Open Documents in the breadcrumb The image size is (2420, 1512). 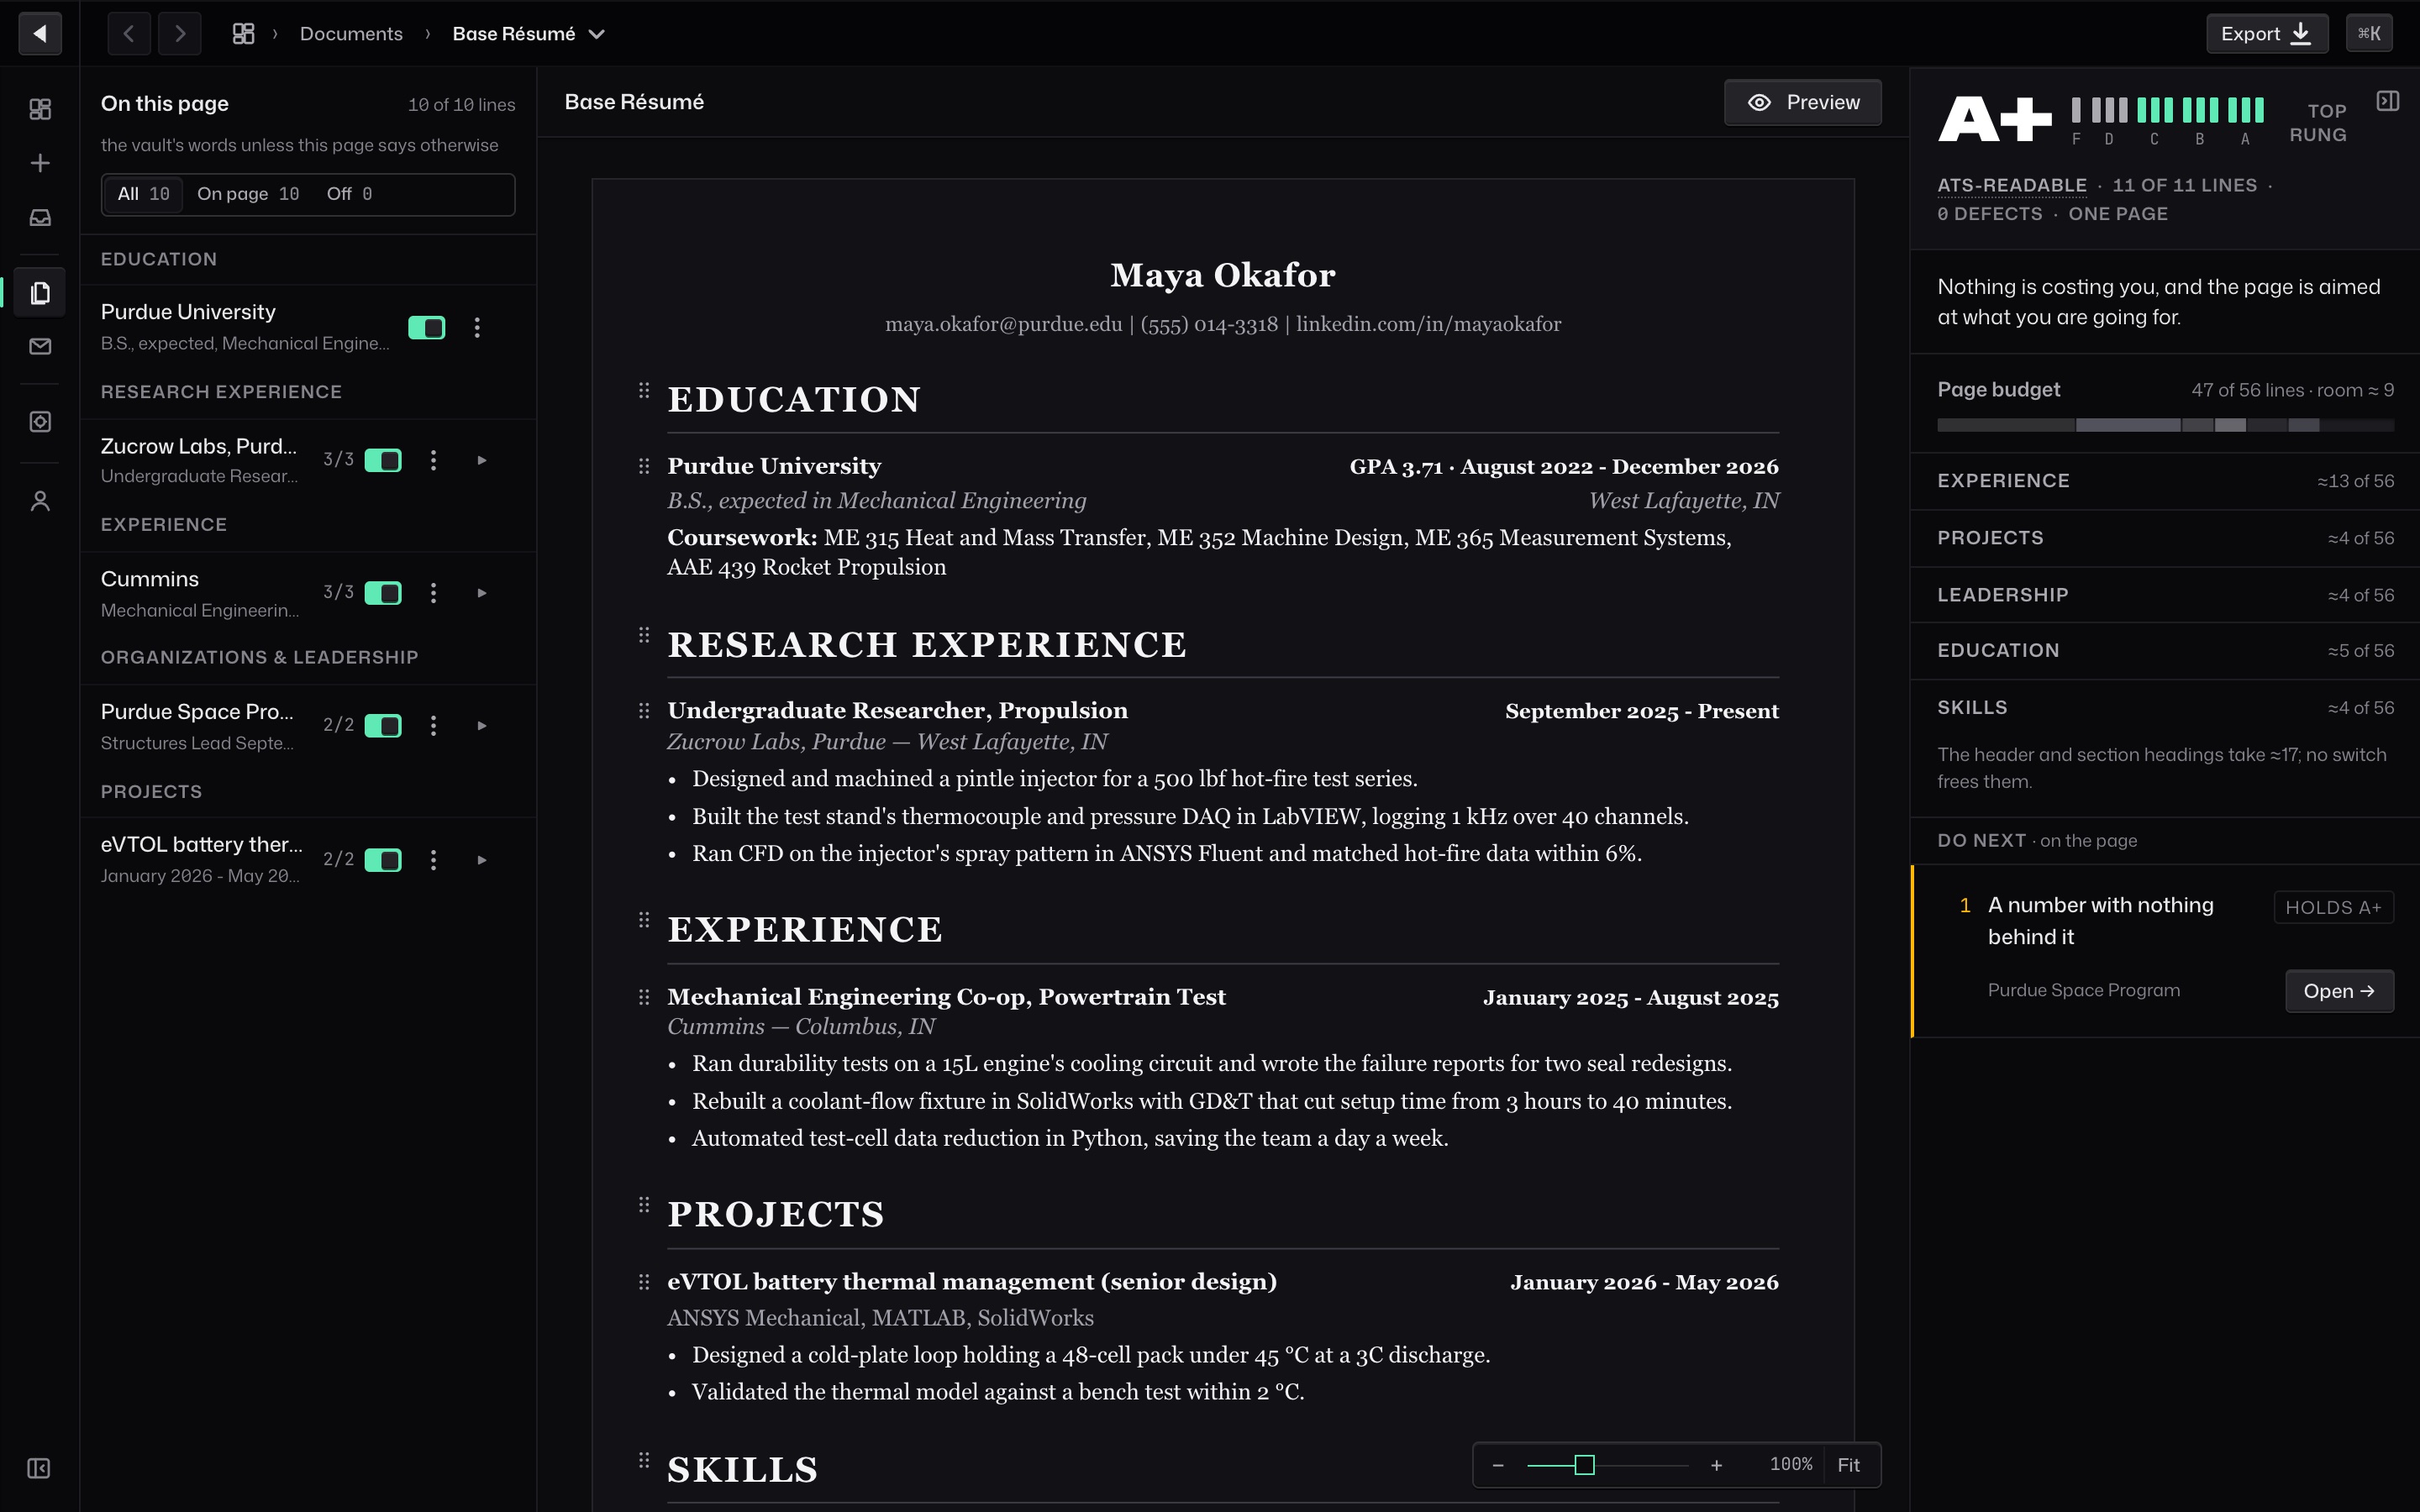[x=351, y=34]
